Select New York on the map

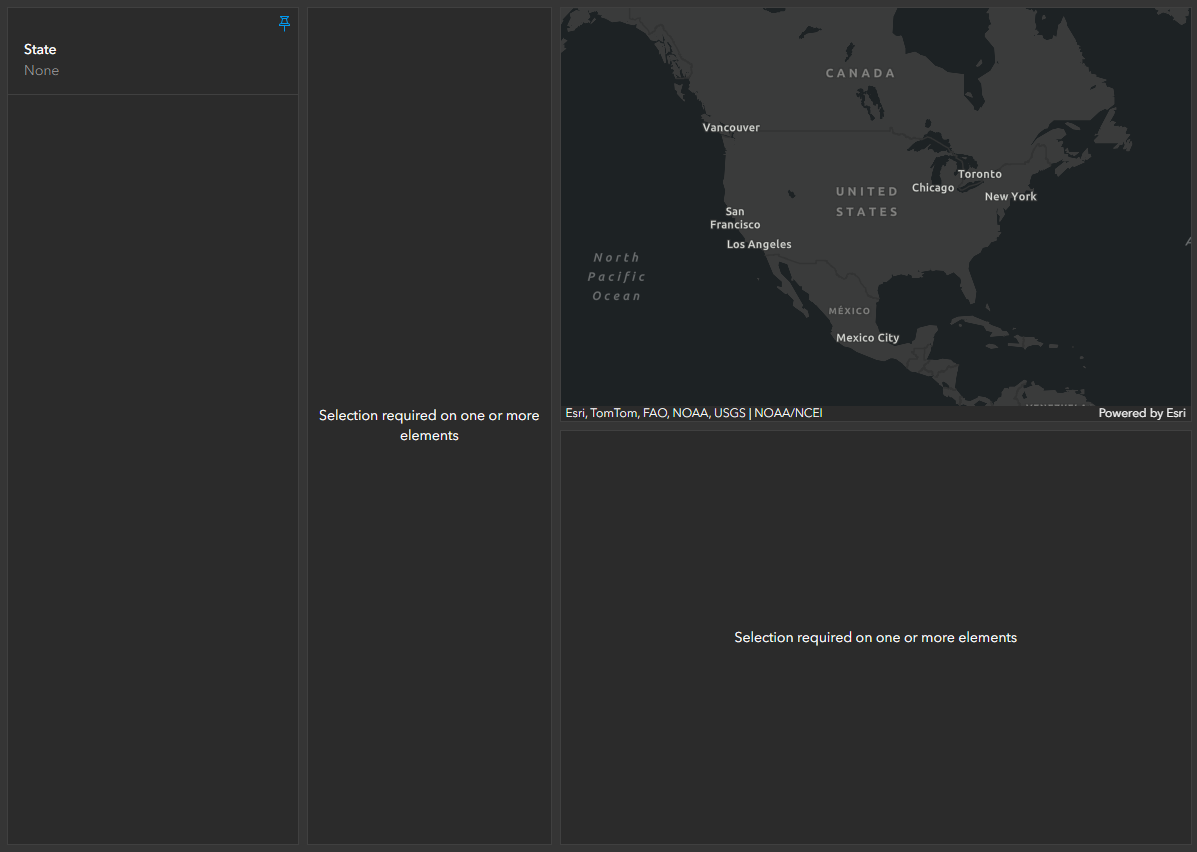click(1010, 196)
